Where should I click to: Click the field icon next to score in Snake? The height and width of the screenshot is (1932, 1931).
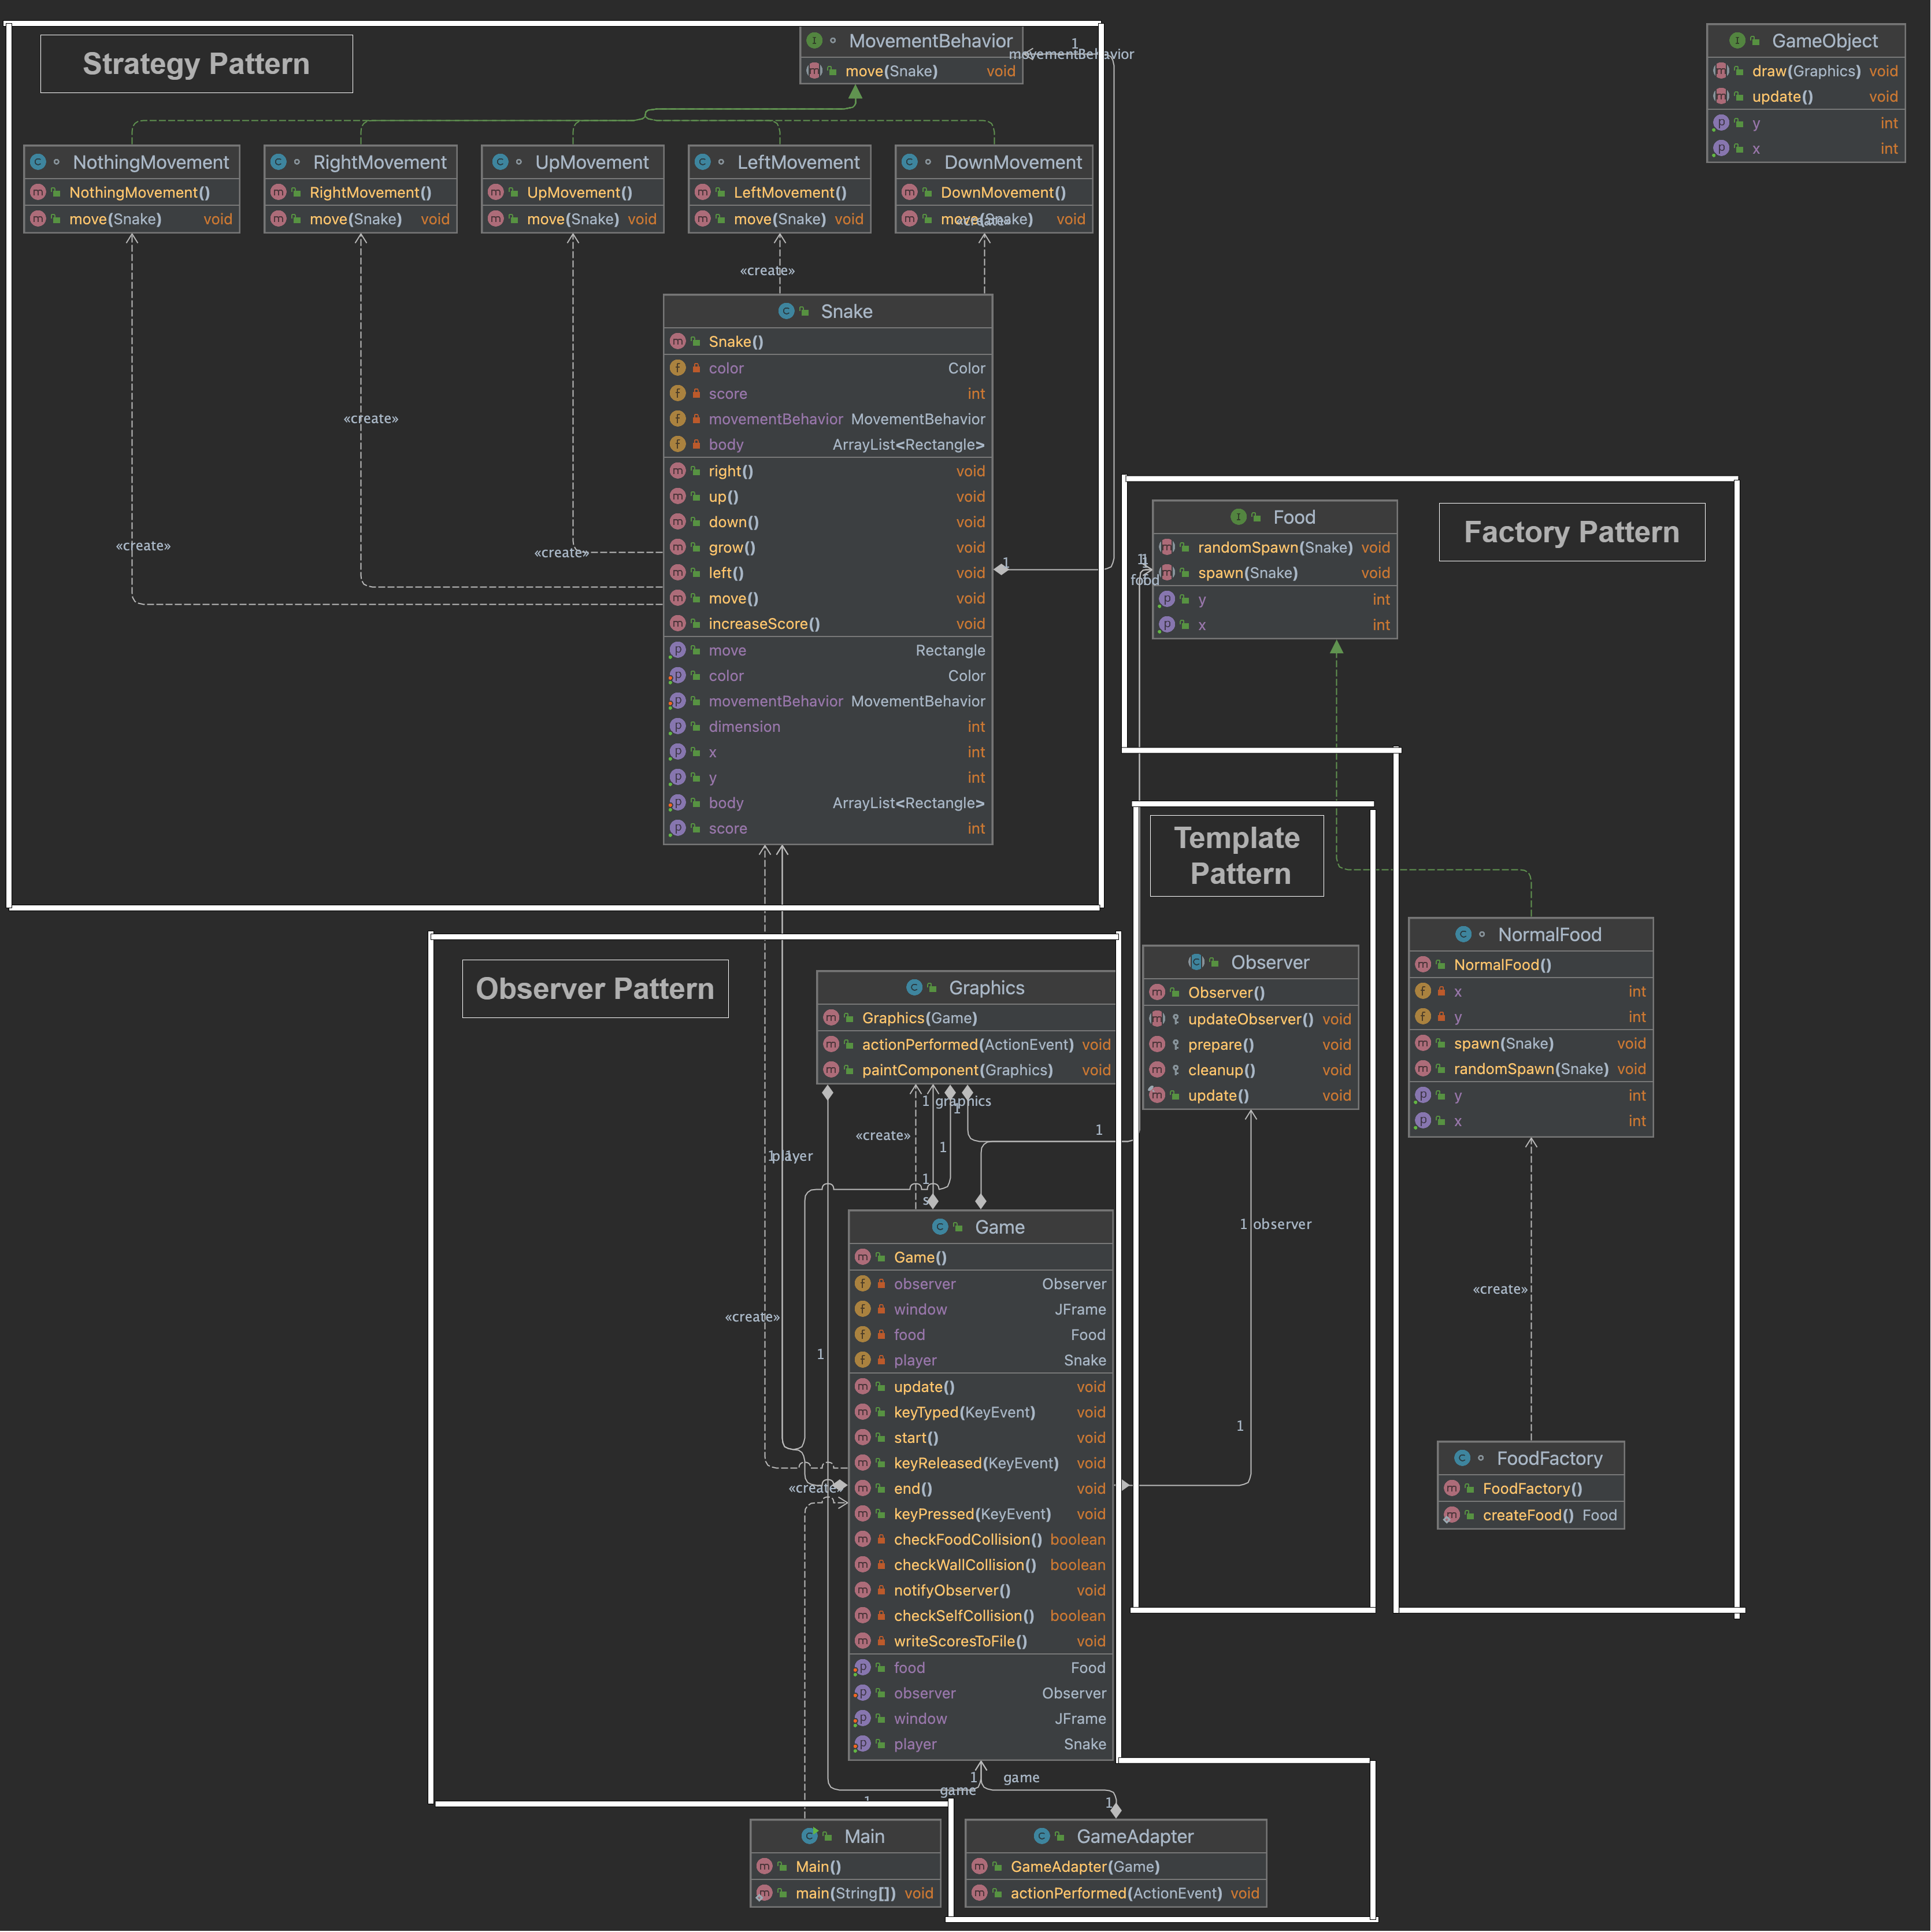pos(678,393)
